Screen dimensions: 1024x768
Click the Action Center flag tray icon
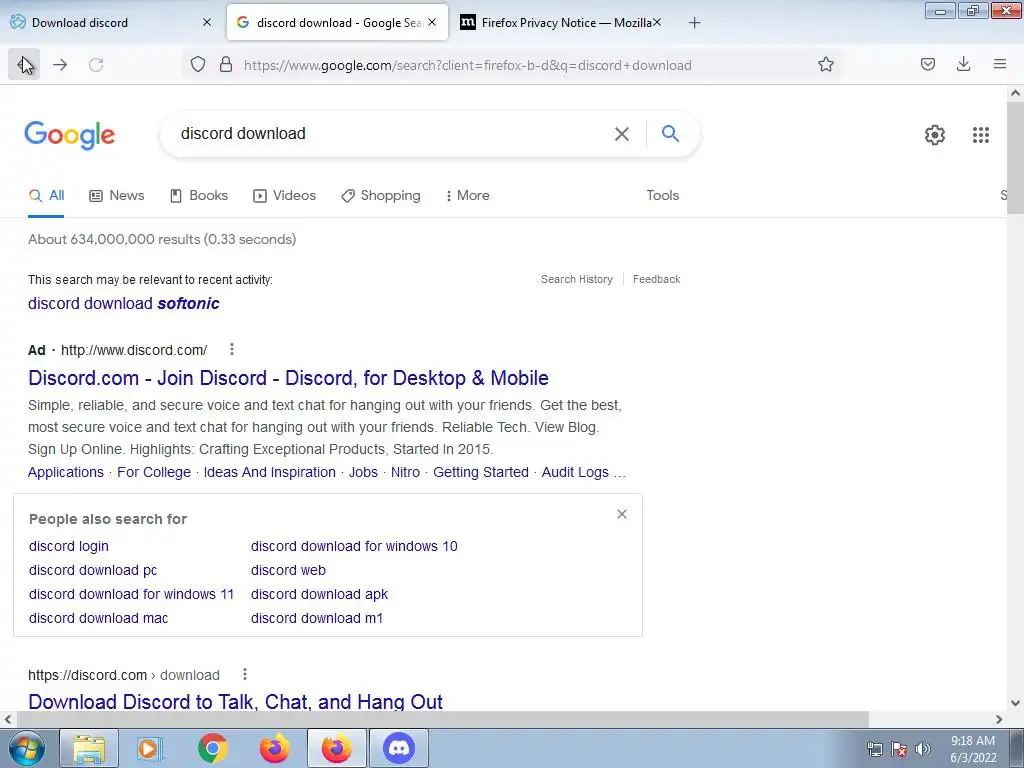coord(899,749)
